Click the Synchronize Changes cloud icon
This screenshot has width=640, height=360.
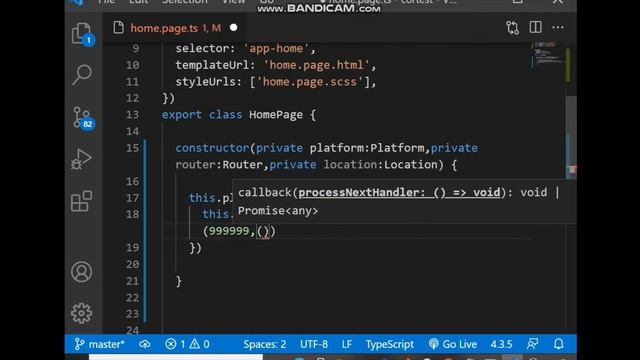[x=144, y=344]
